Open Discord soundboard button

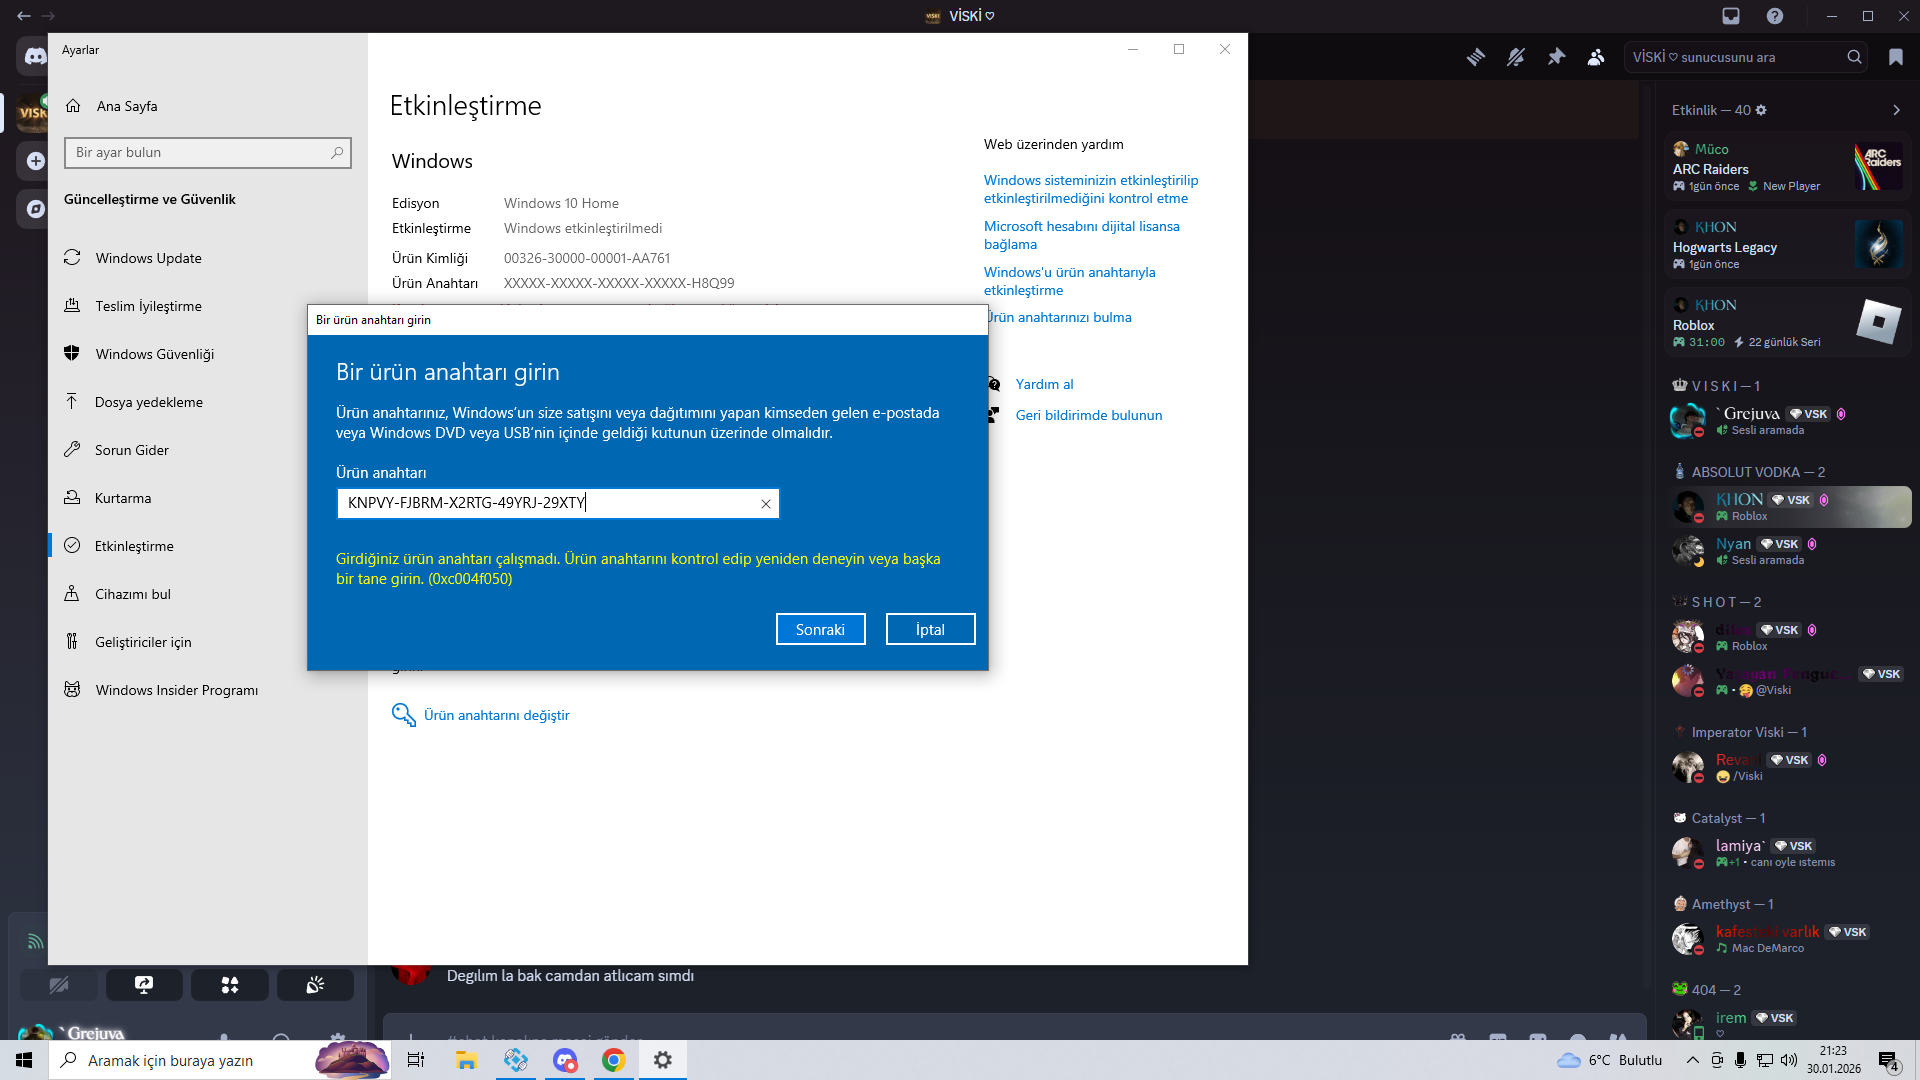point(315,985)
